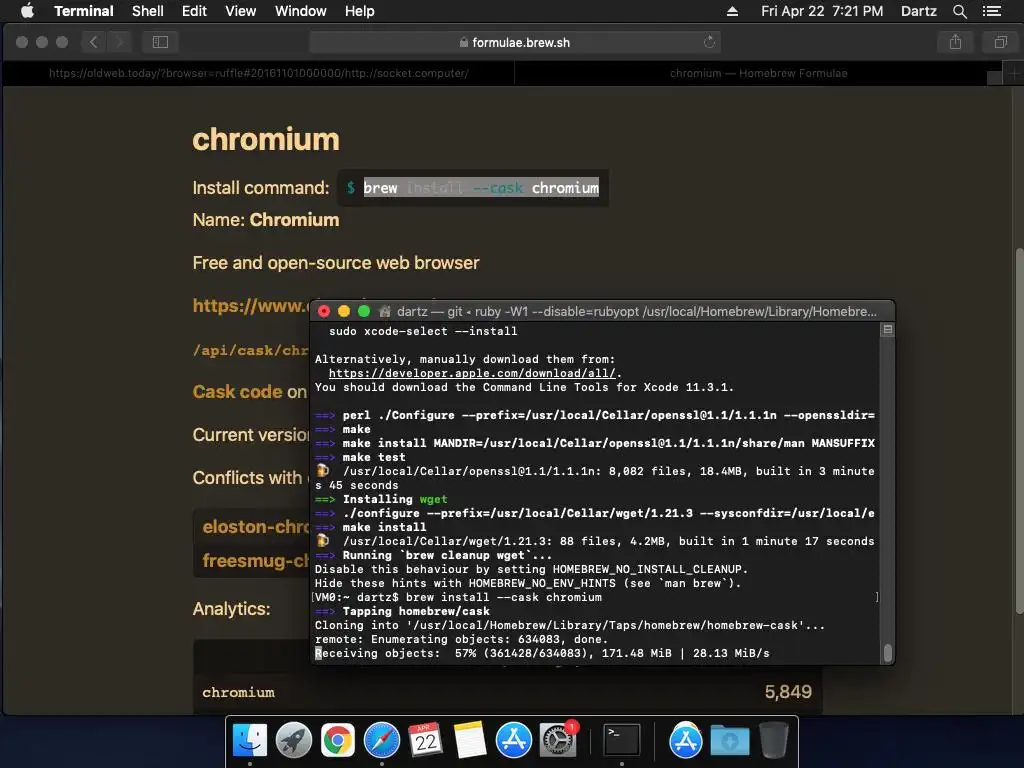
Task: Click the home folder icon in Terminal title
Action: (x=385, y=312)
